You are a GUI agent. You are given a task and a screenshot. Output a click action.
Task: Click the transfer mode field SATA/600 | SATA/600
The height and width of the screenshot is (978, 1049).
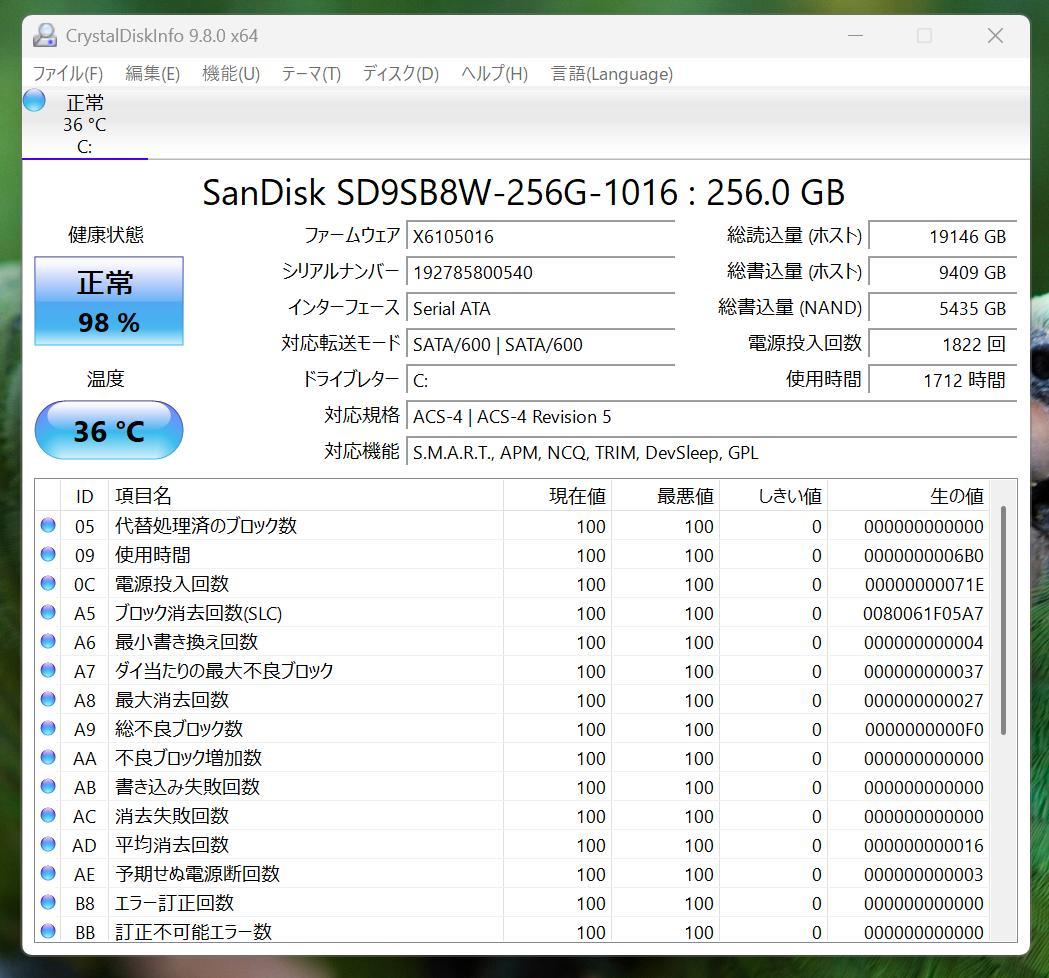coord(541,345)
